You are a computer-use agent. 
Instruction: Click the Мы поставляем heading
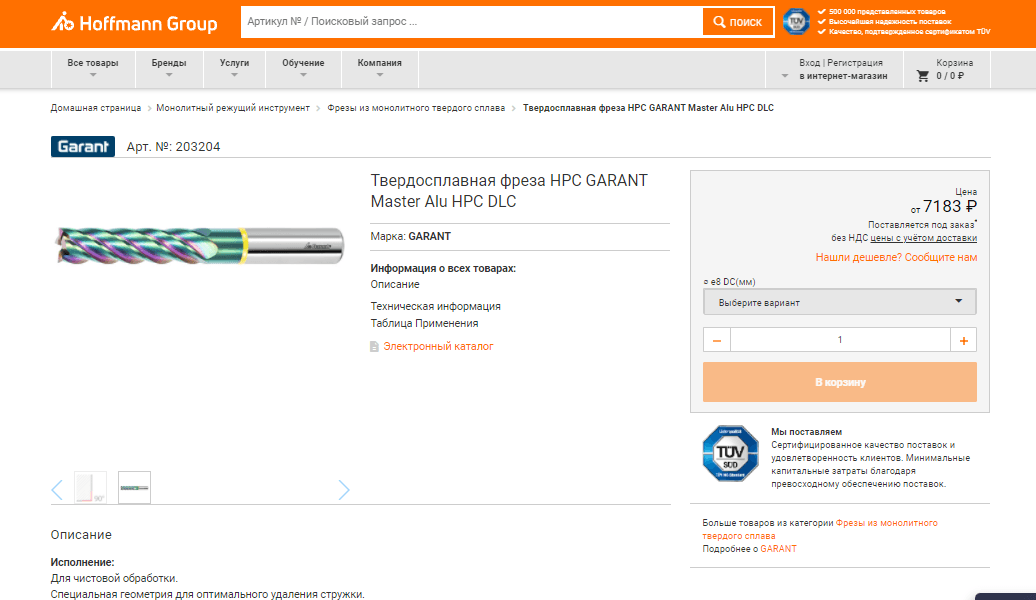(x=806, y=431)
